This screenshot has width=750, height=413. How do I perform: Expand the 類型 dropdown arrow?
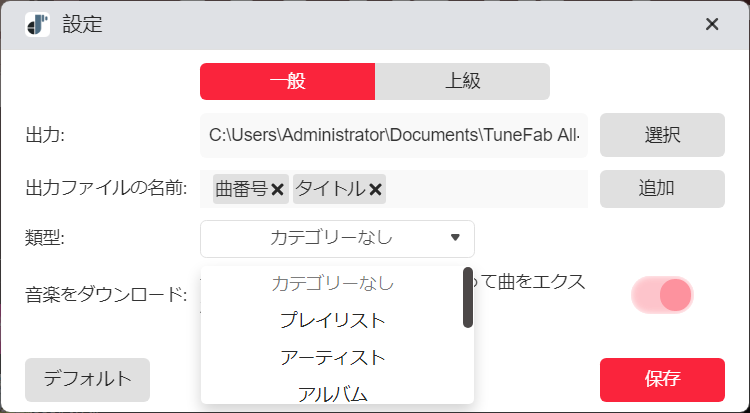(x=455, y=238)
